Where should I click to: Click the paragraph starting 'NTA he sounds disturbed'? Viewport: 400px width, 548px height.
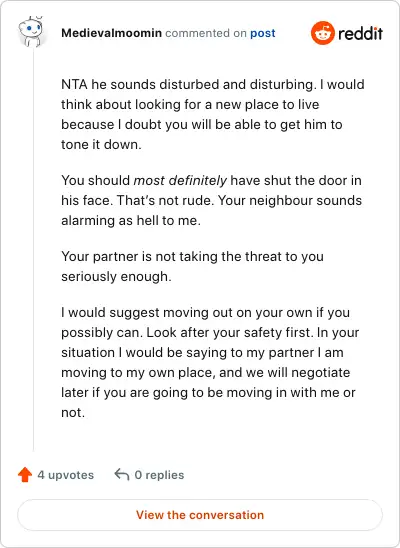[213, 114]
